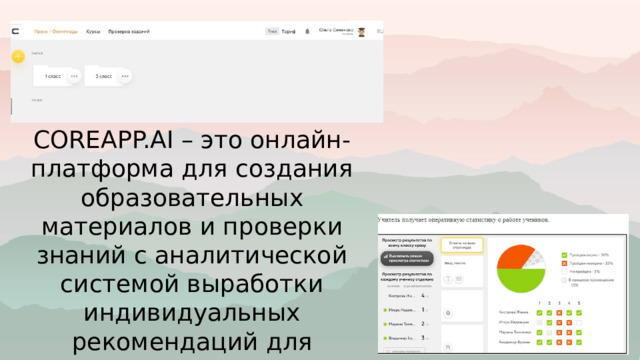The height and width of the screenshot is (360, 640).
Task: Click first-row green check in column 1
Action: (x=540, y=313)
